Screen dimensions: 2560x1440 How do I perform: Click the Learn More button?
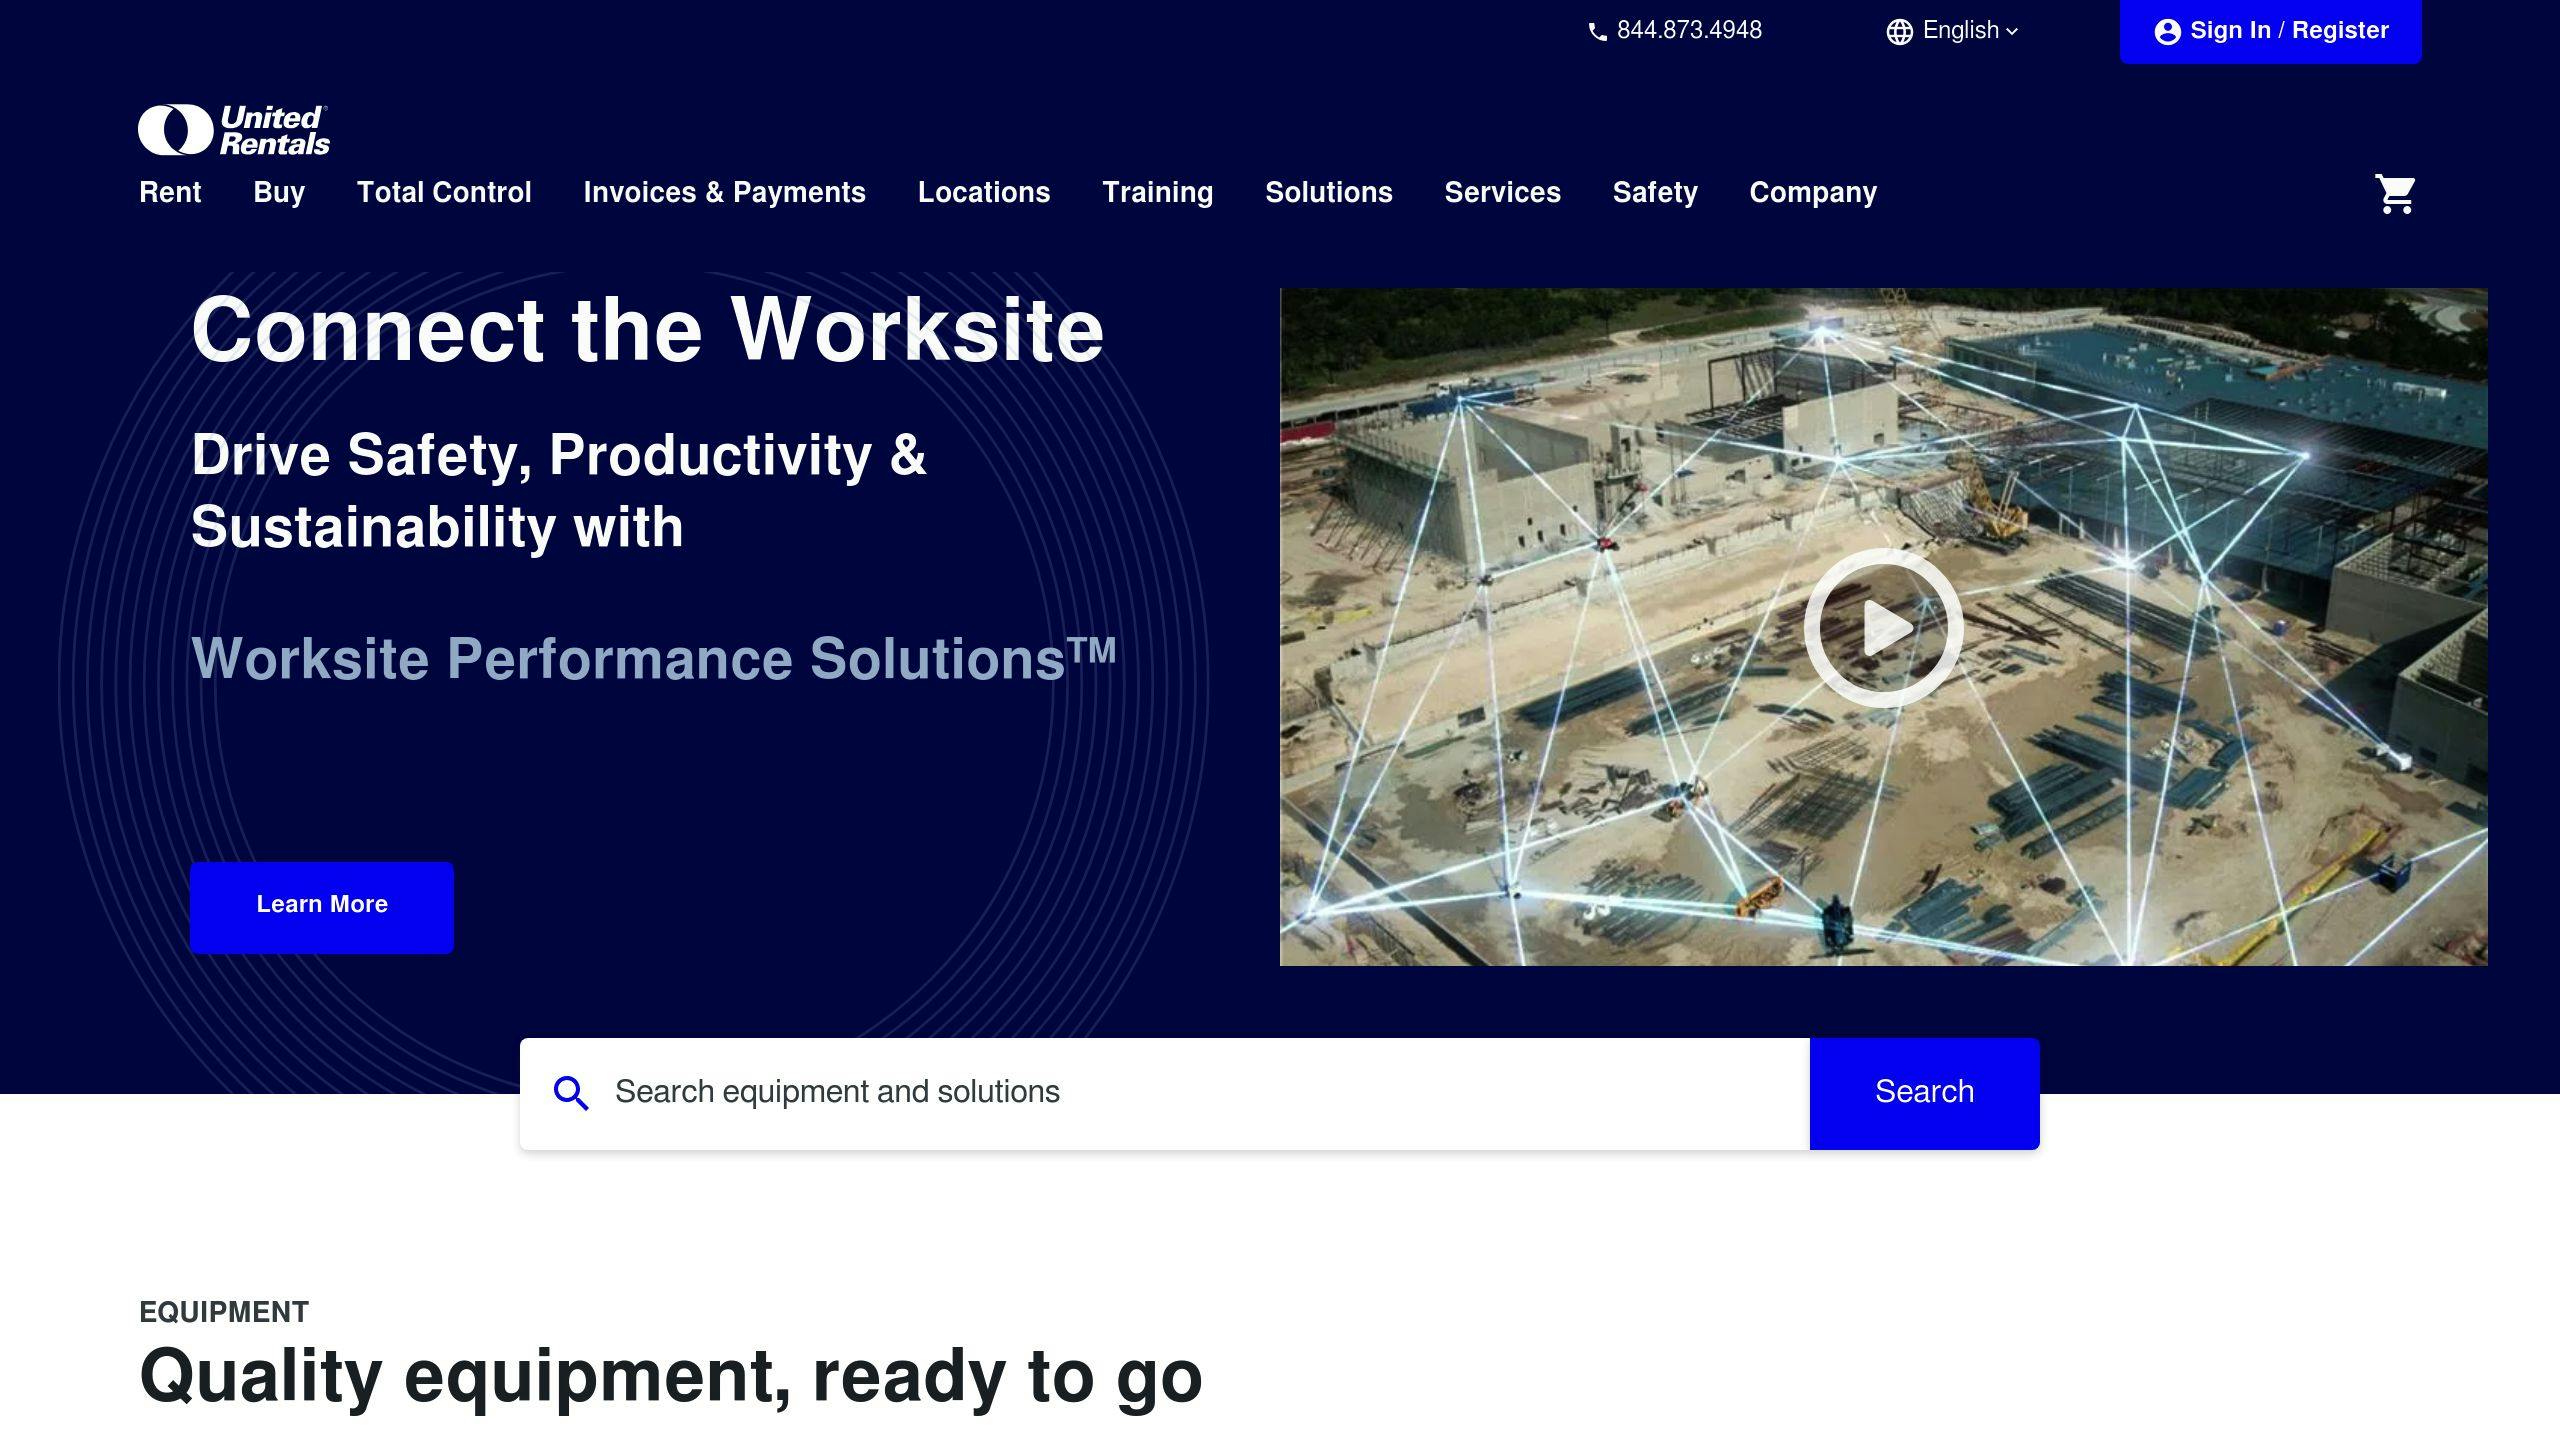point(322,907)
